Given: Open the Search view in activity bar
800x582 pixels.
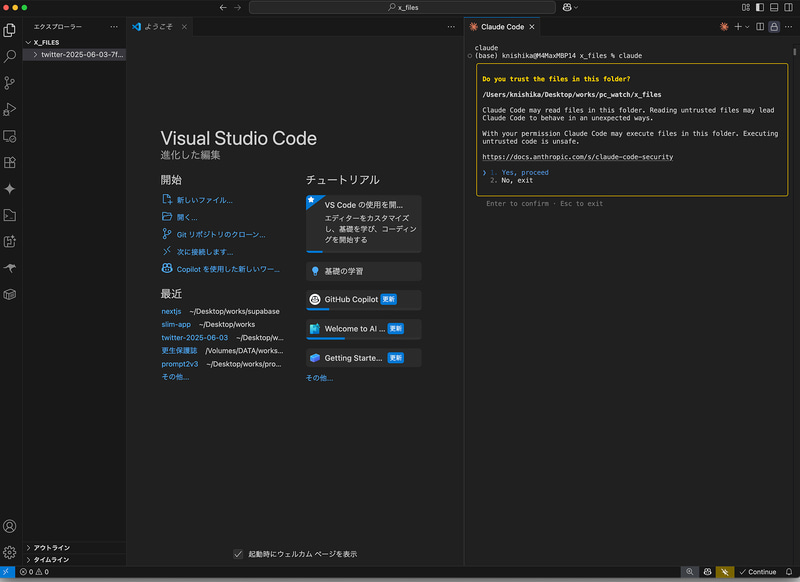Looking at the screenshot, I should point(10,57).
